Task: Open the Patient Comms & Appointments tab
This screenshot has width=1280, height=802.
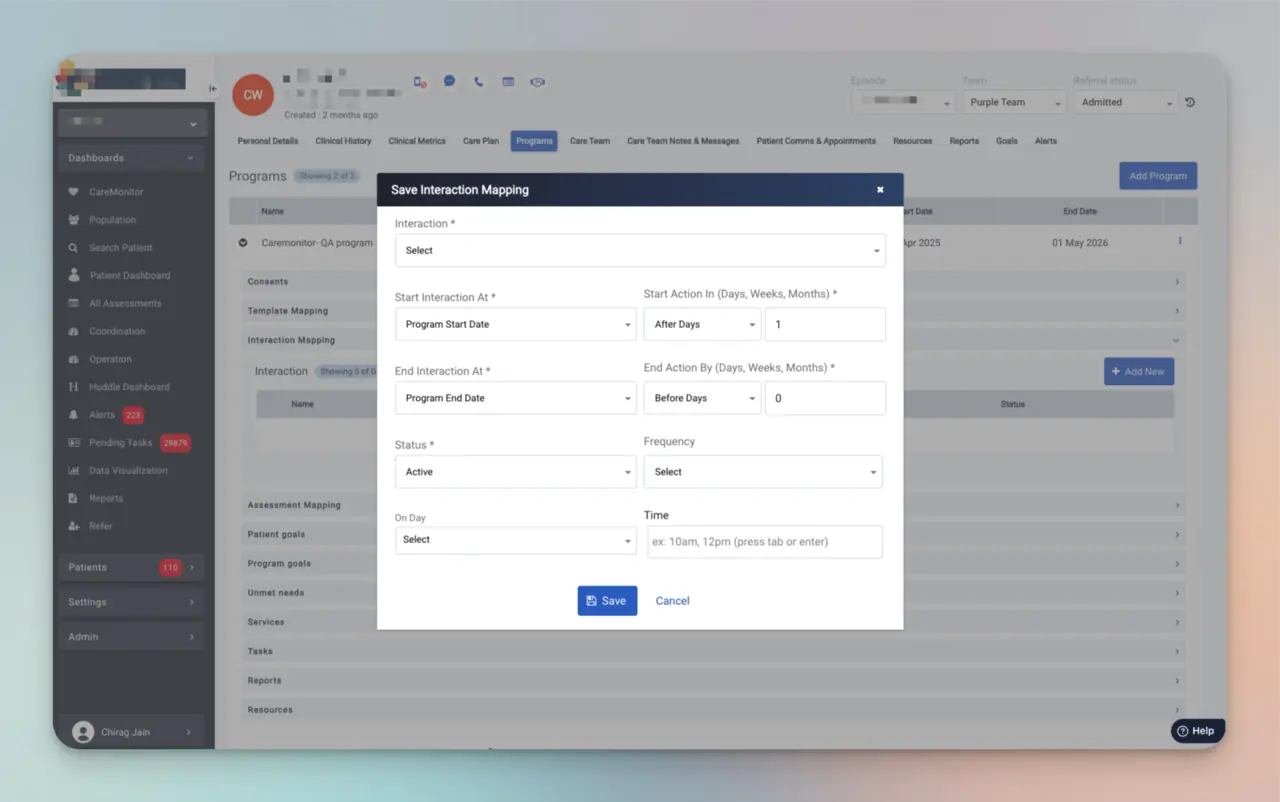Action: pos(816,141)
